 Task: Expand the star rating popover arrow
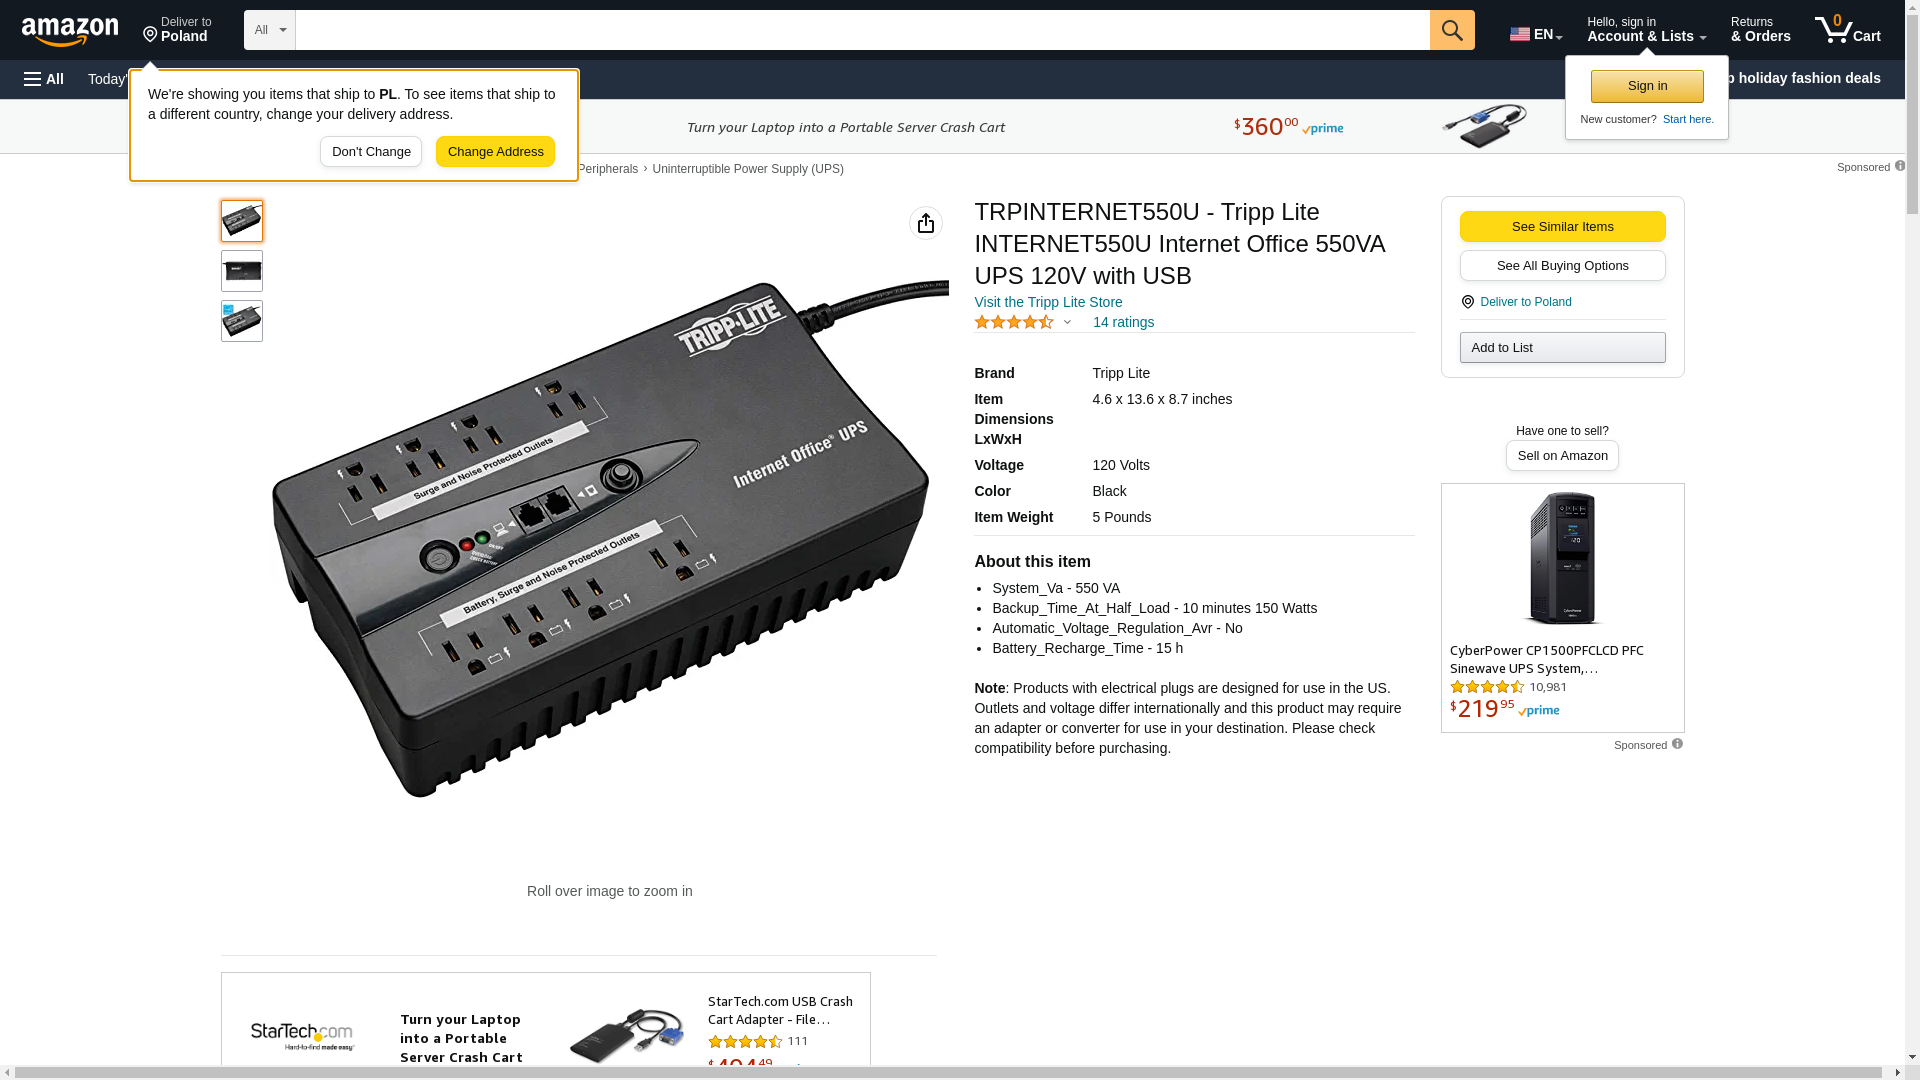point(1067,323)
